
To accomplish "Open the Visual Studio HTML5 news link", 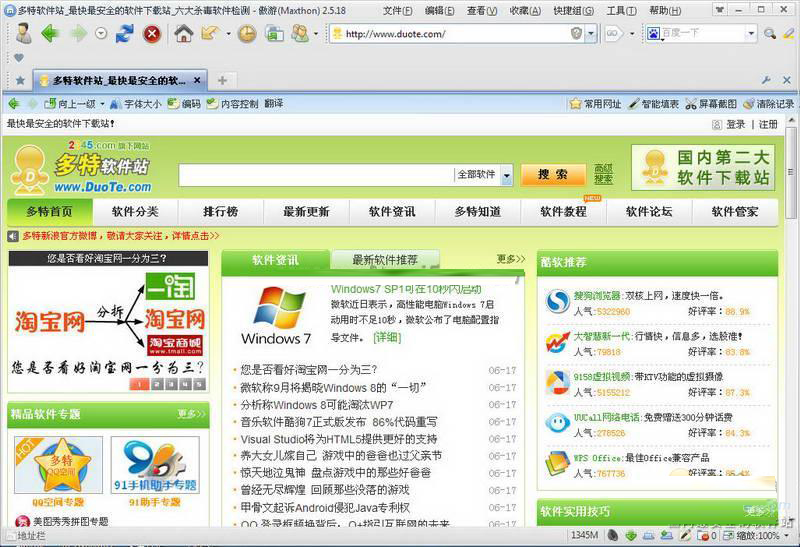I will click(339, 439).
